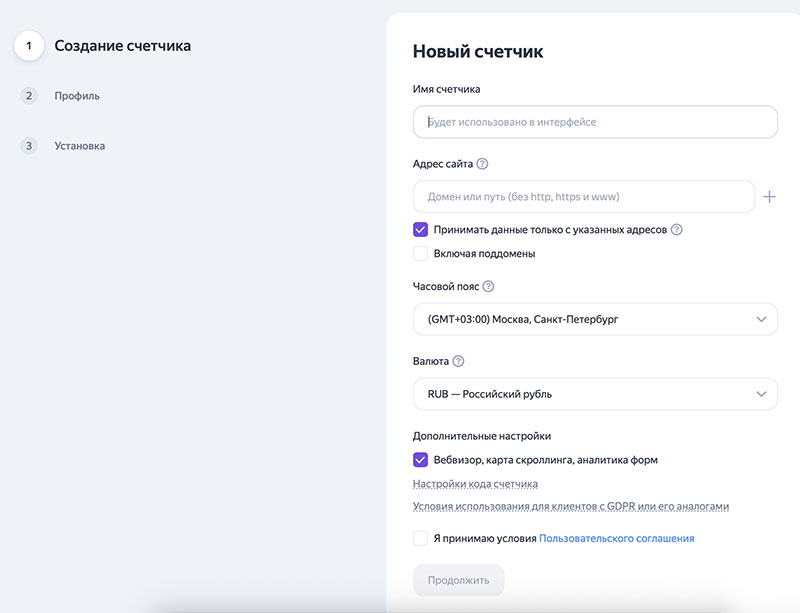This screenshot has height=613, width=800.
Task: Select step 1 circle icon
Action: tap(29, 45)
